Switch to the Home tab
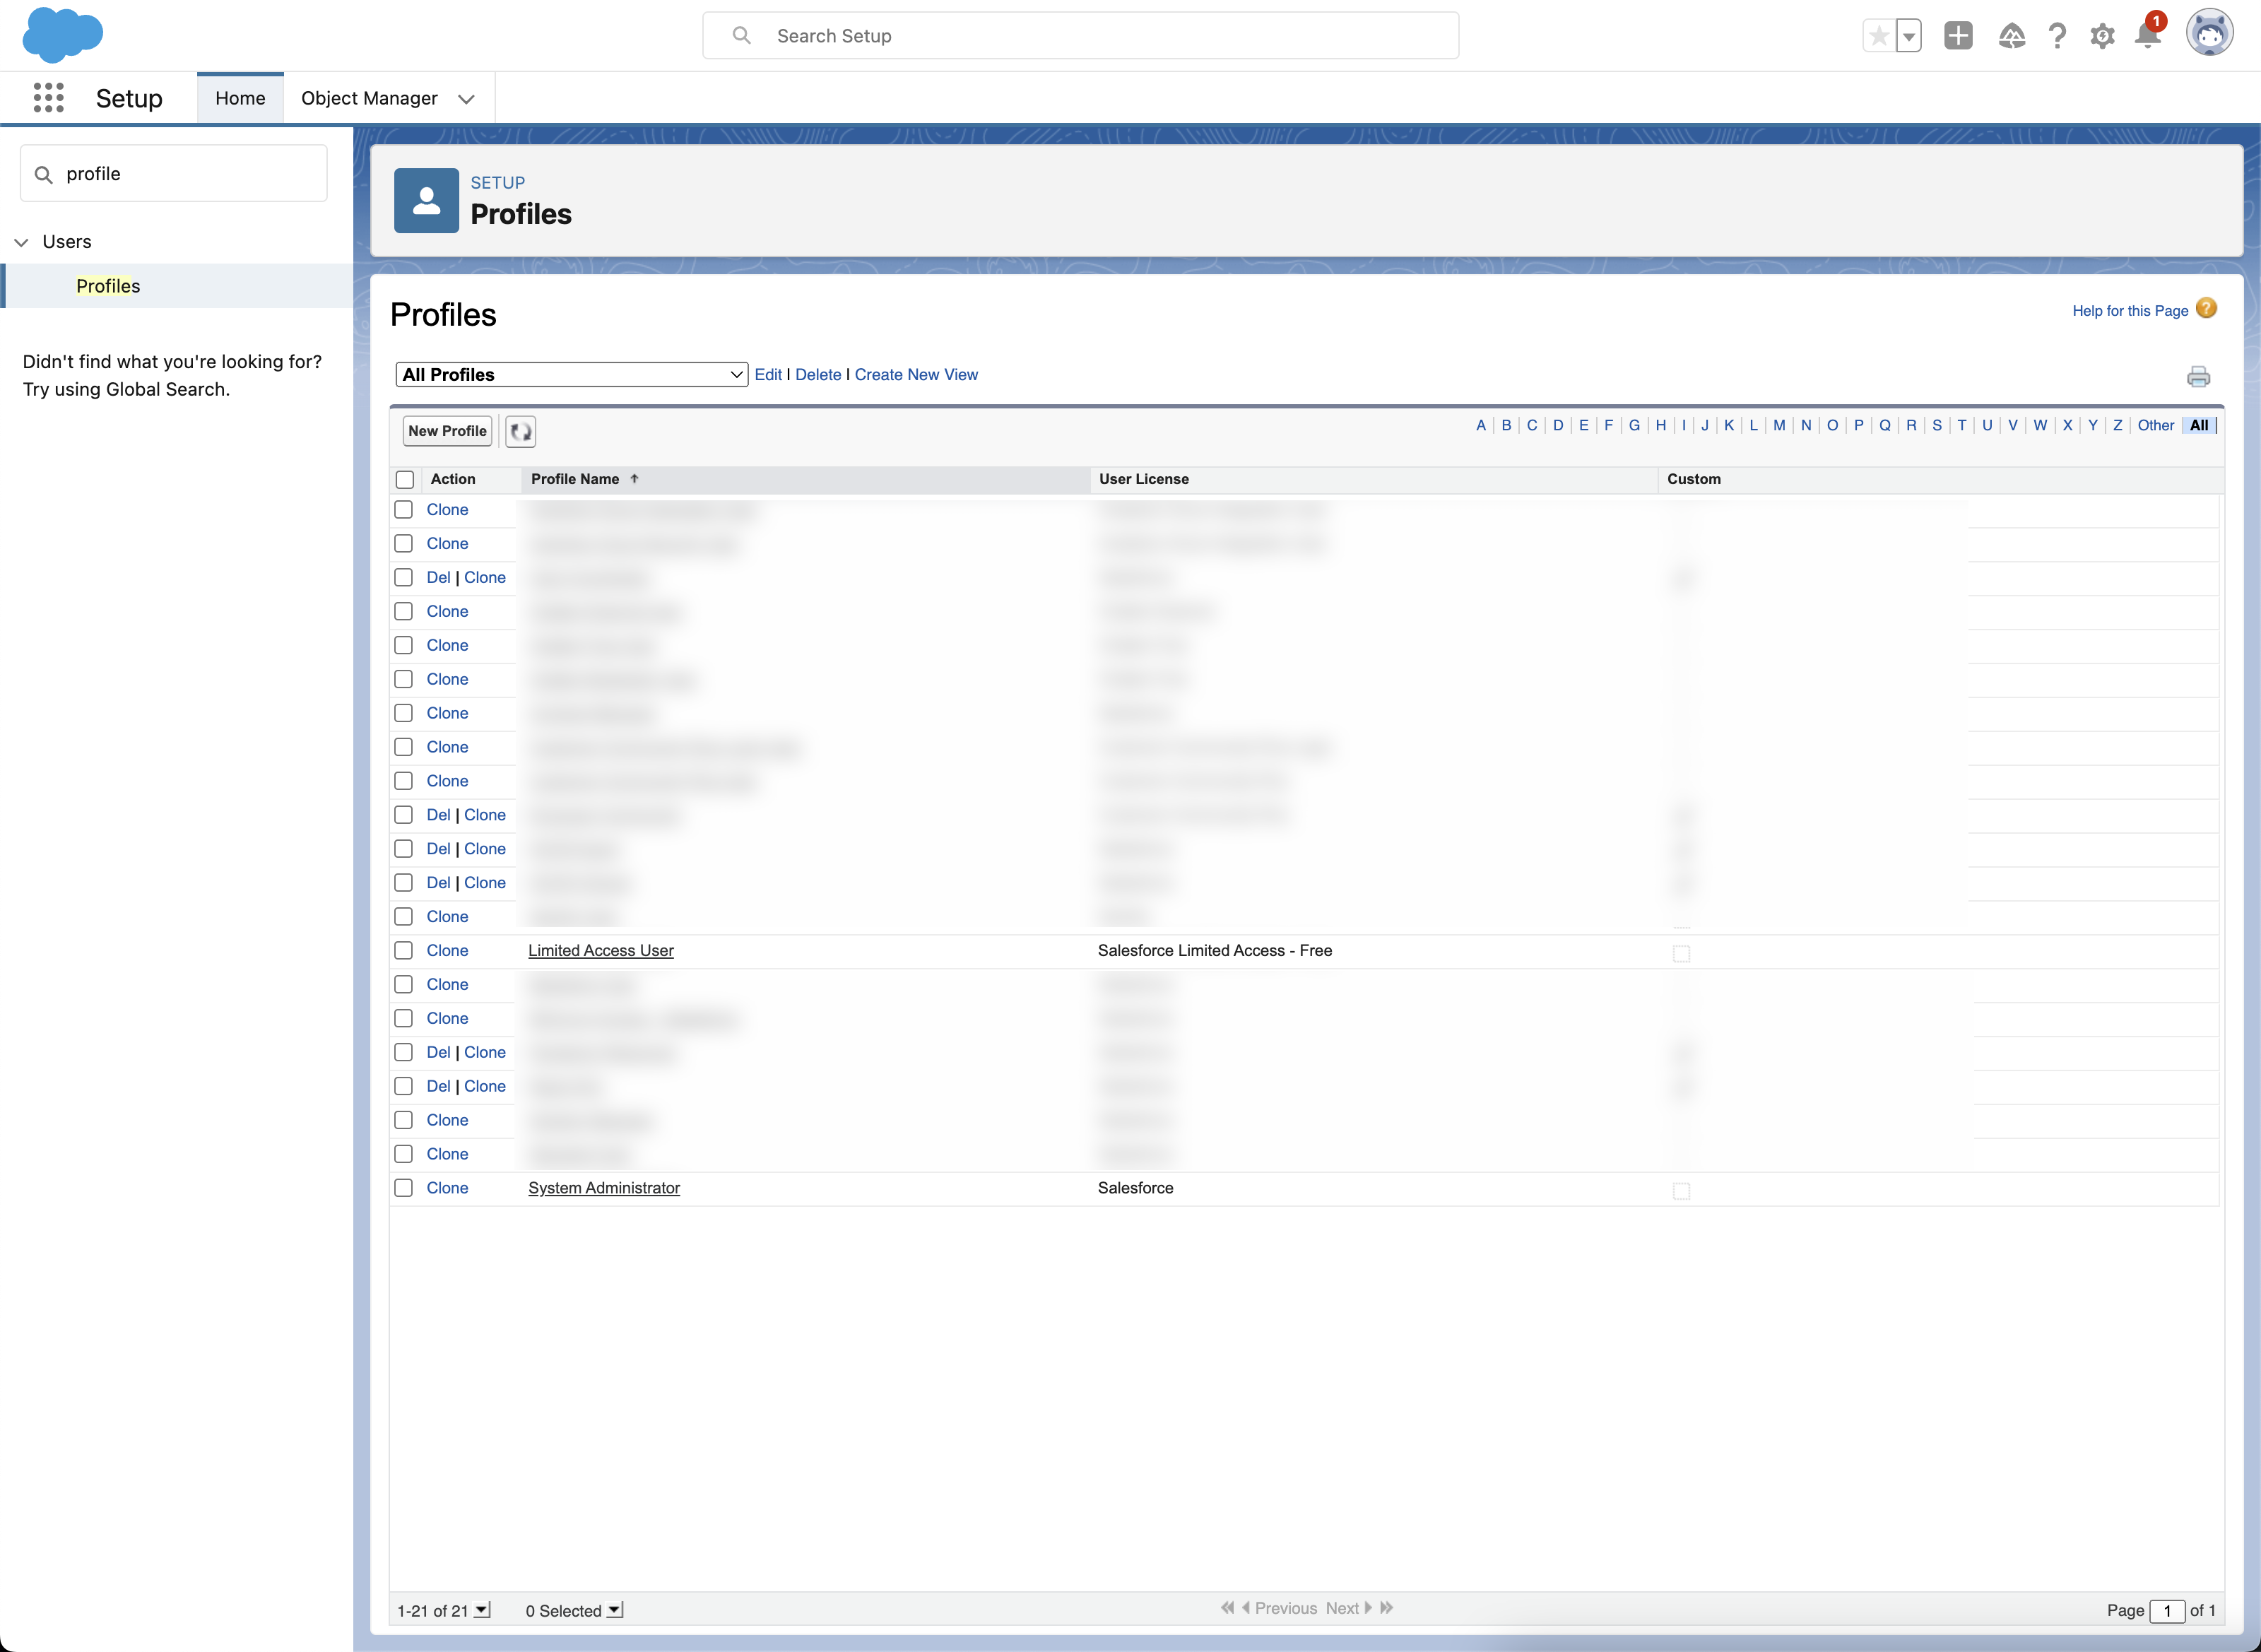The height and width of the screenshot is (1652, 2261). tap(240, 98)
